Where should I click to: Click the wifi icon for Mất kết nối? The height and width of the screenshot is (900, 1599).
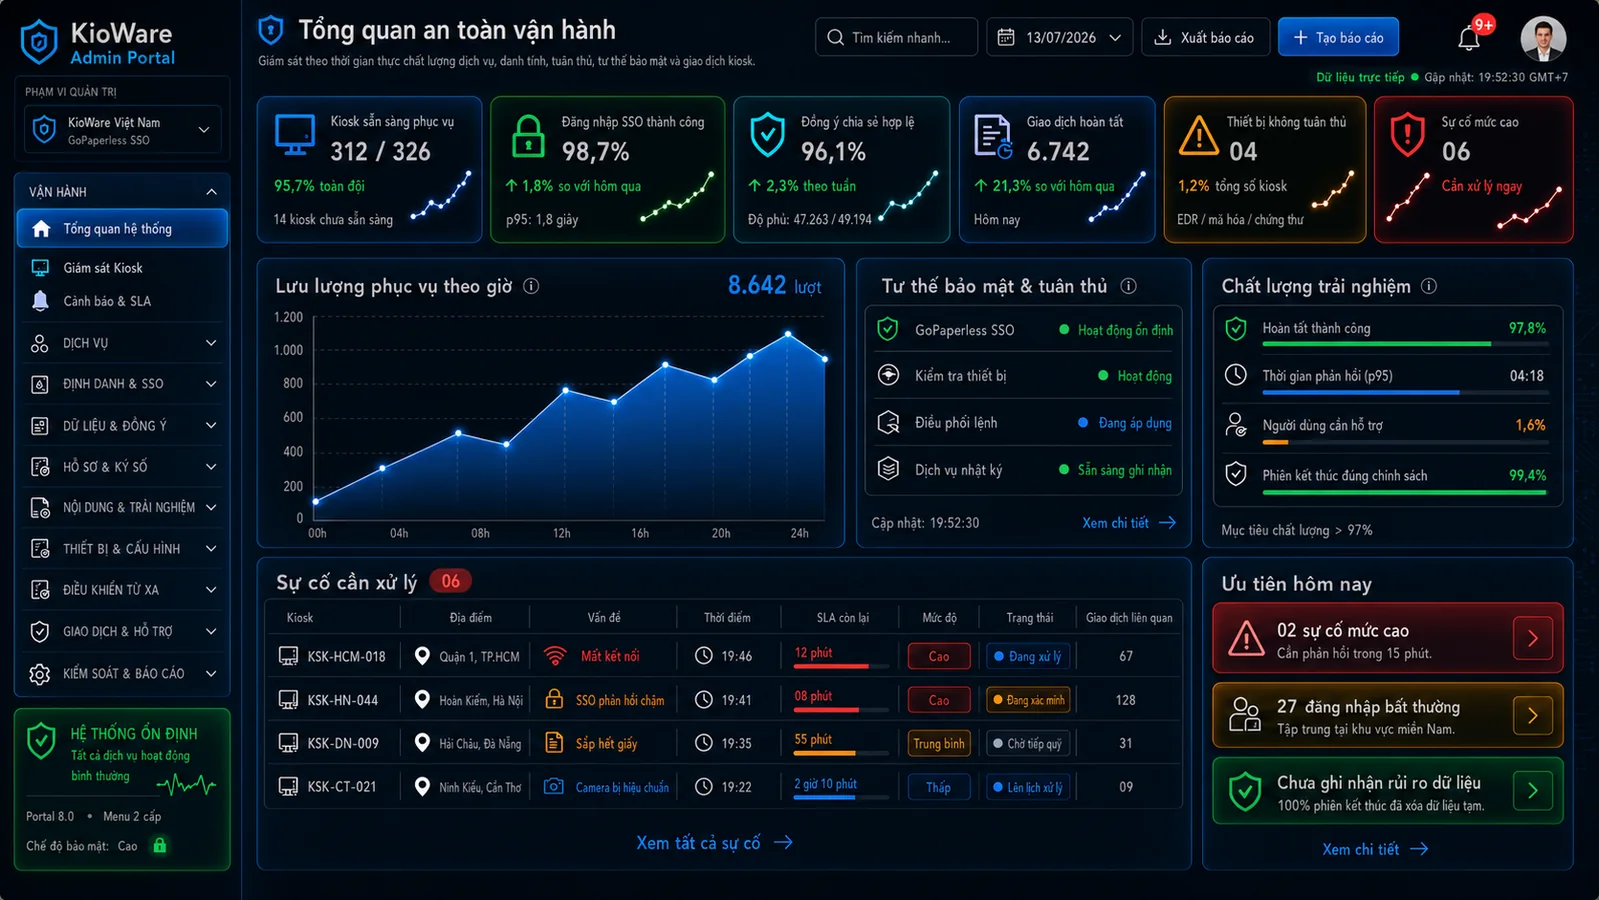click(x=554, y=656)
